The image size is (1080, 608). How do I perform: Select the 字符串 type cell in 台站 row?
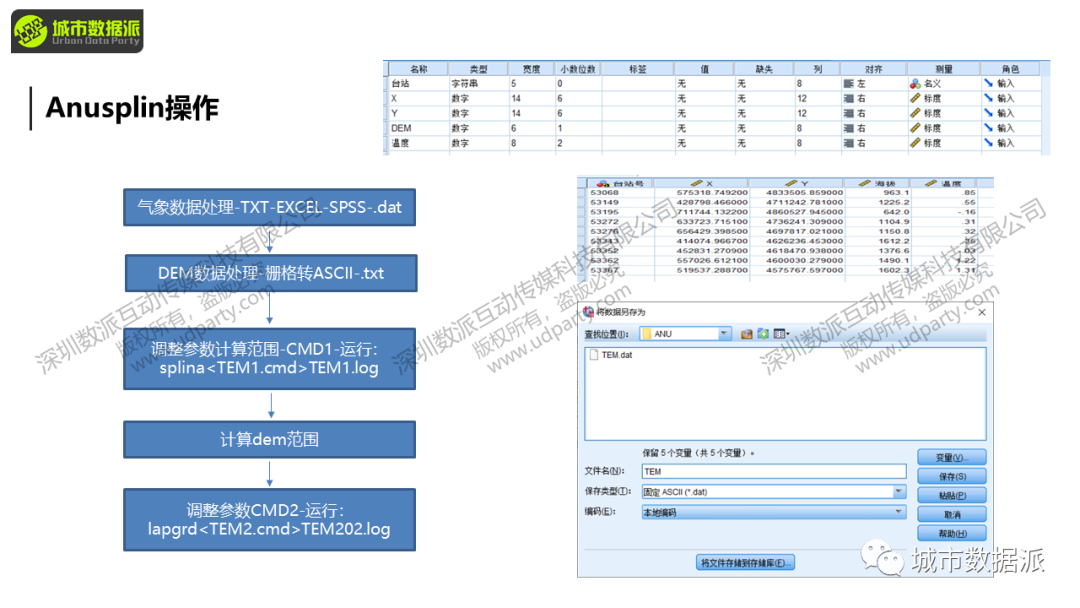478,83
